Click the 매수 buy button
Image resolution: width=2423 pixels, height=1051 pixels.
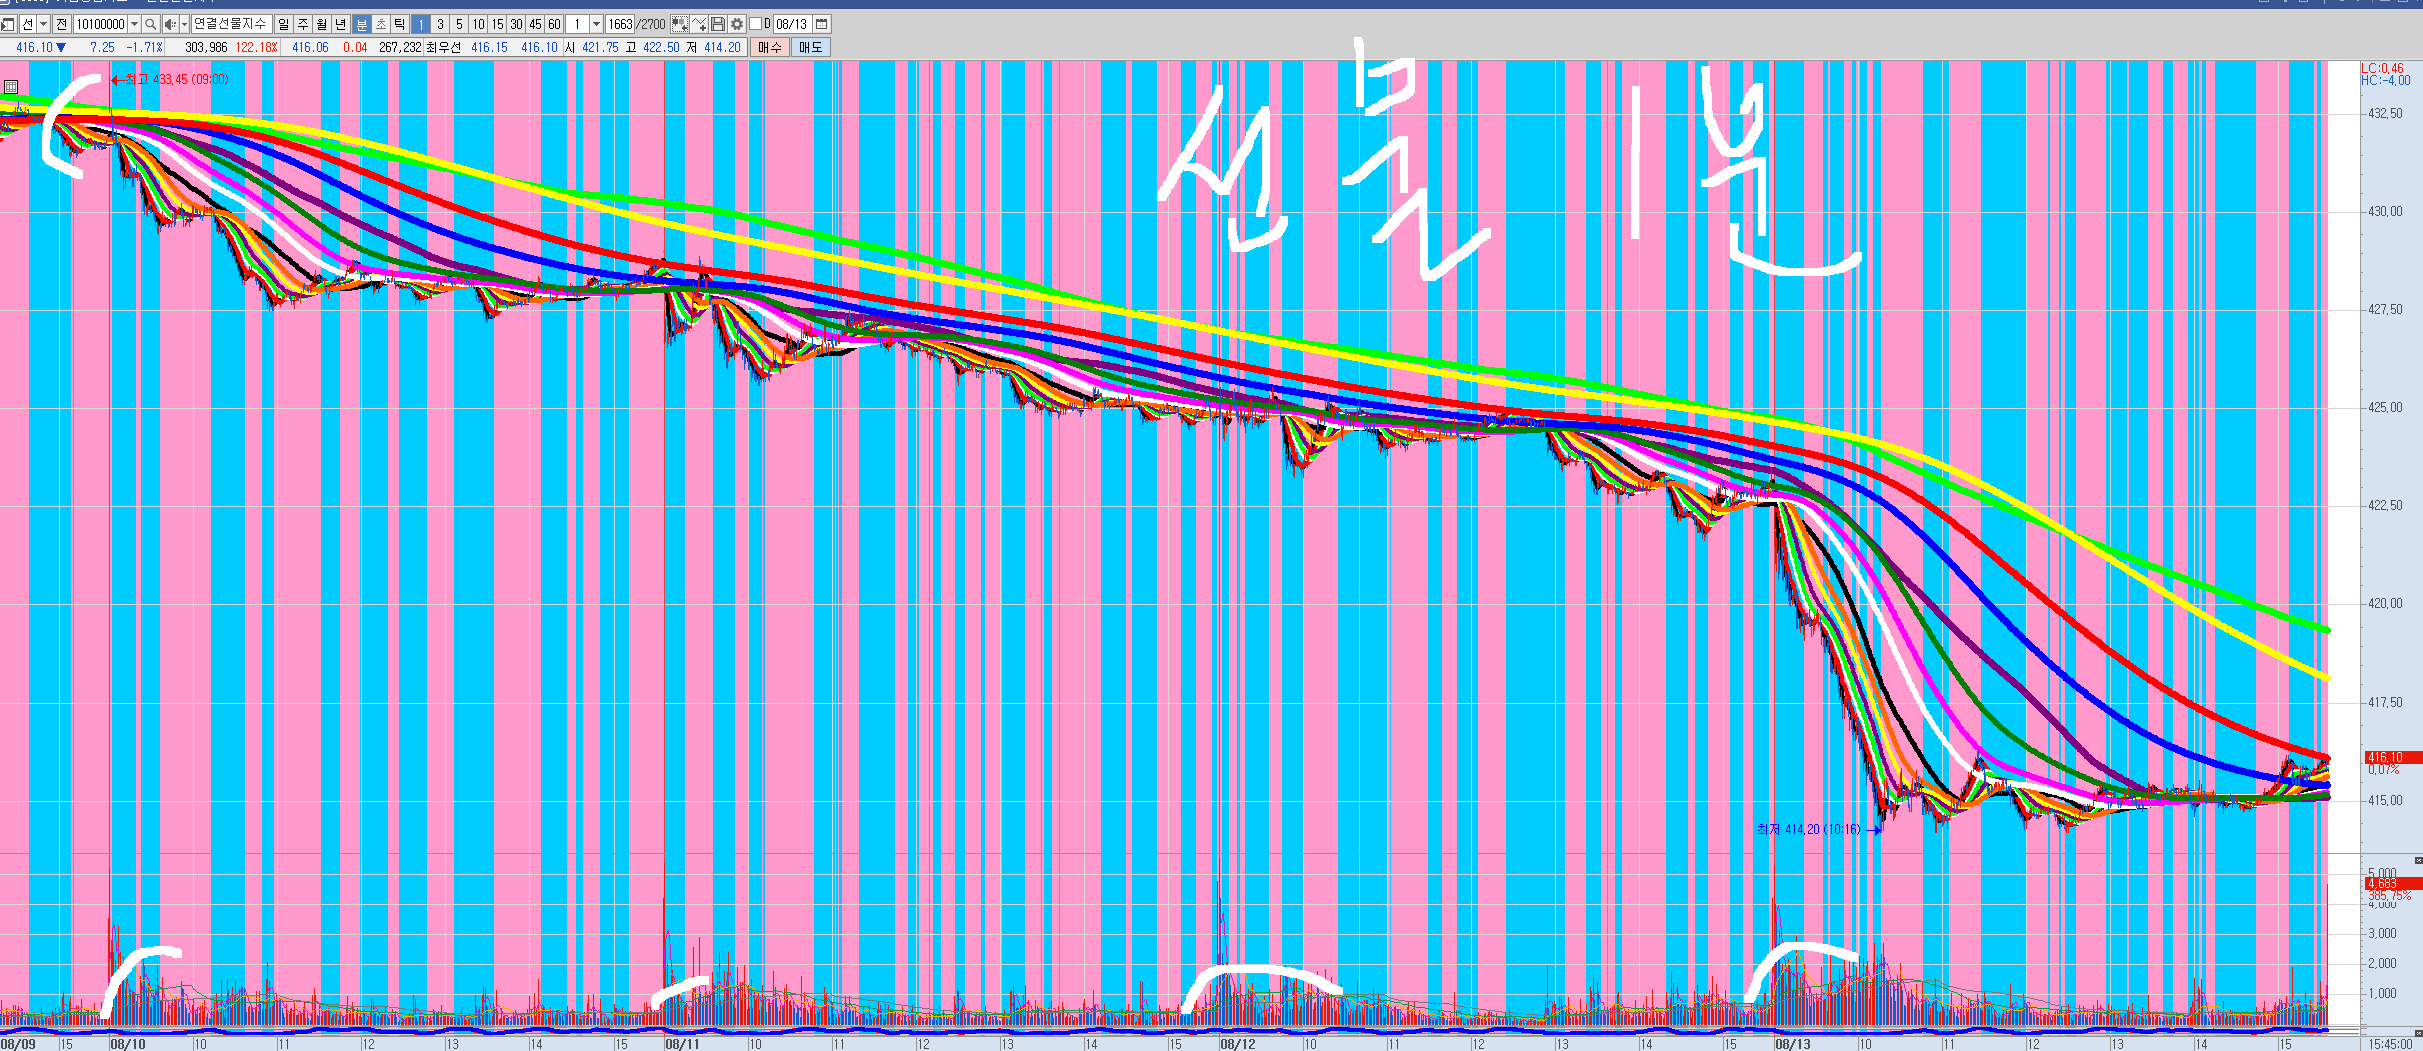[x=769, y=47]
